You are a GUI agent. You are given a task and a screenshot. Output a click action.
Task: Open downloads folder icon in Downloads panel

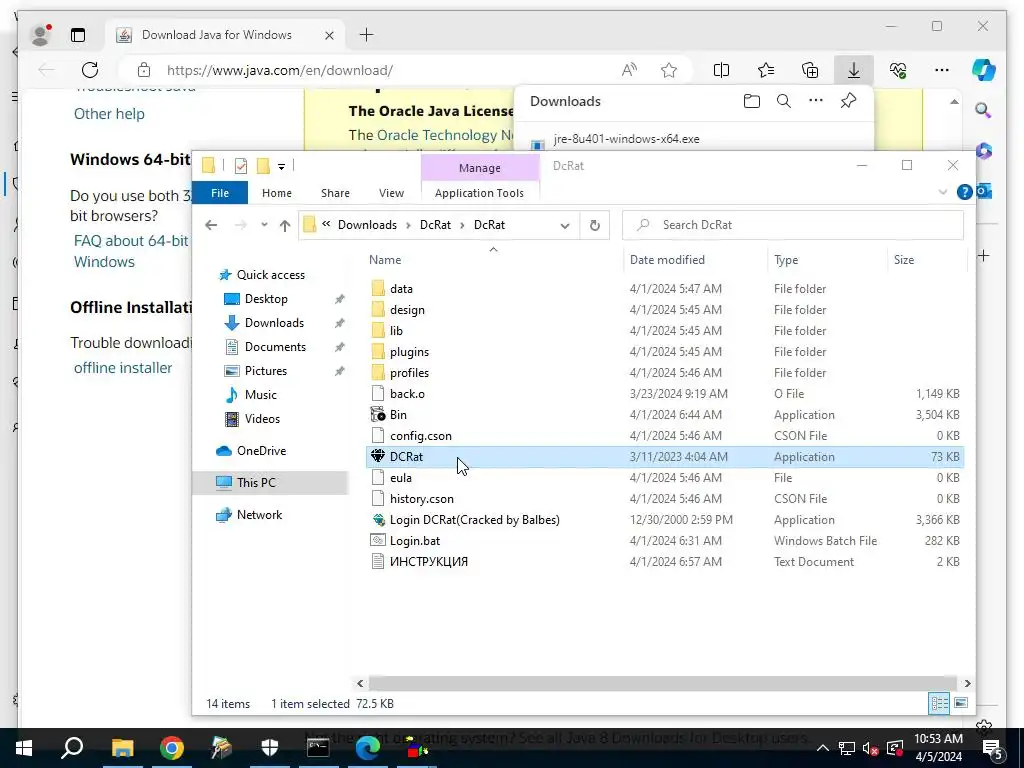tap(752, 101)
